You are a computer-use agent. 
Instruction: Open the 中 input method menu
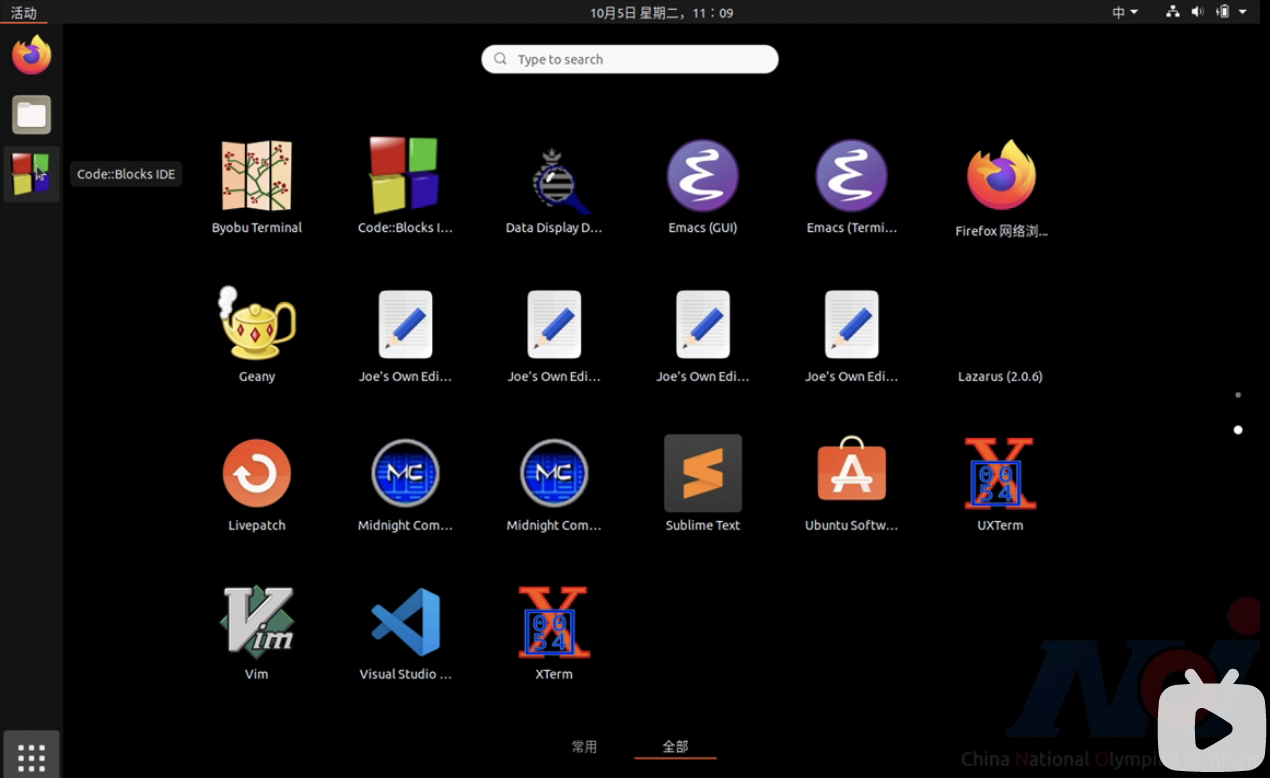[1125, 12]
